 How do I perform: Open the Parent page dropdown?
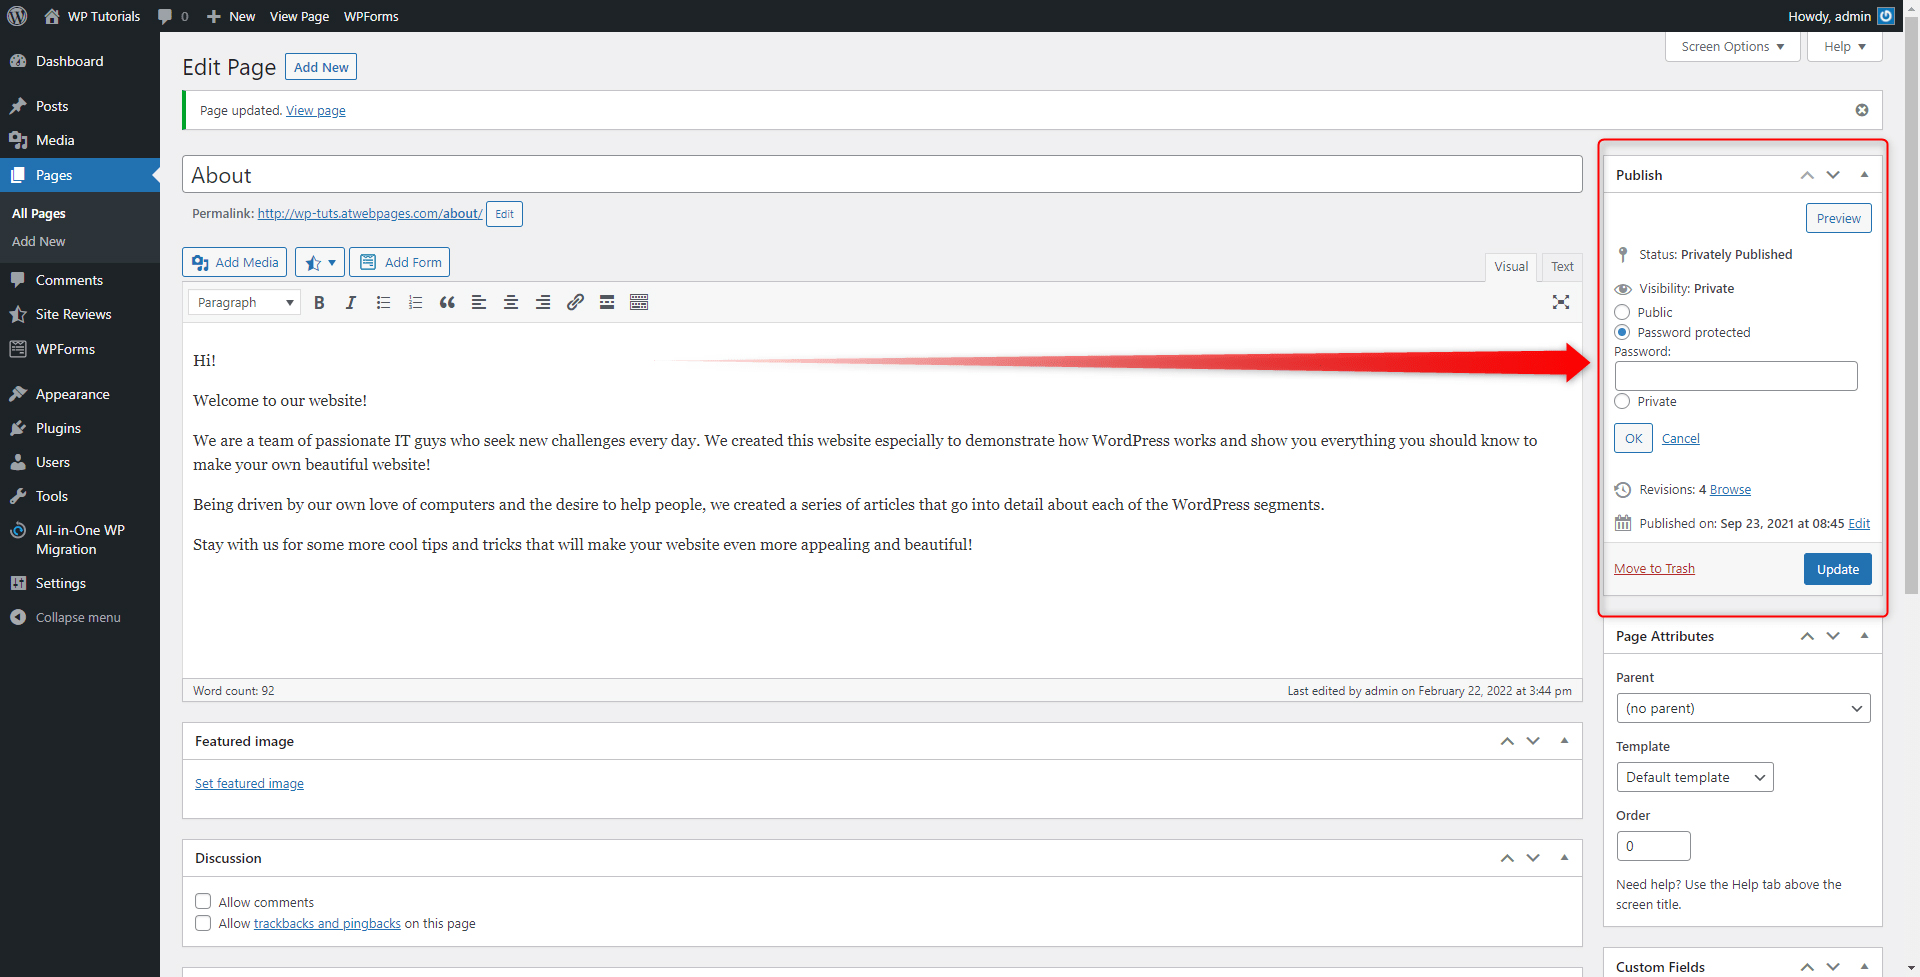(x=1743, y=708)
